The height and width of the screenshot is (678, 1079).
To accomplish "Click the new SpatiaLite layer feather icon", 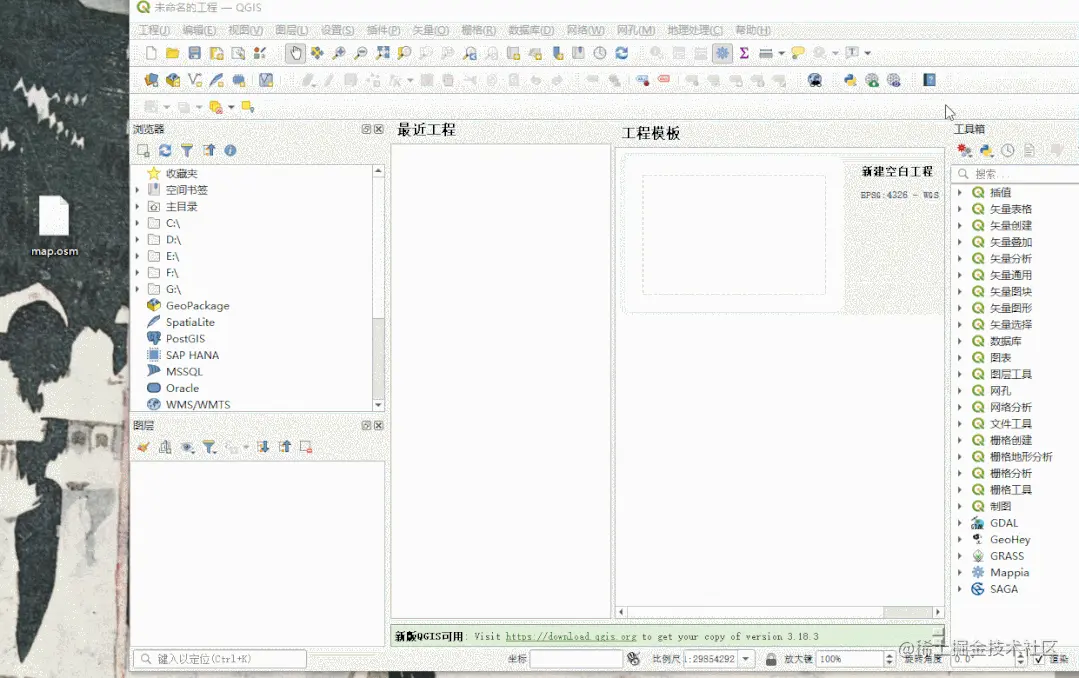I will 217,80.
